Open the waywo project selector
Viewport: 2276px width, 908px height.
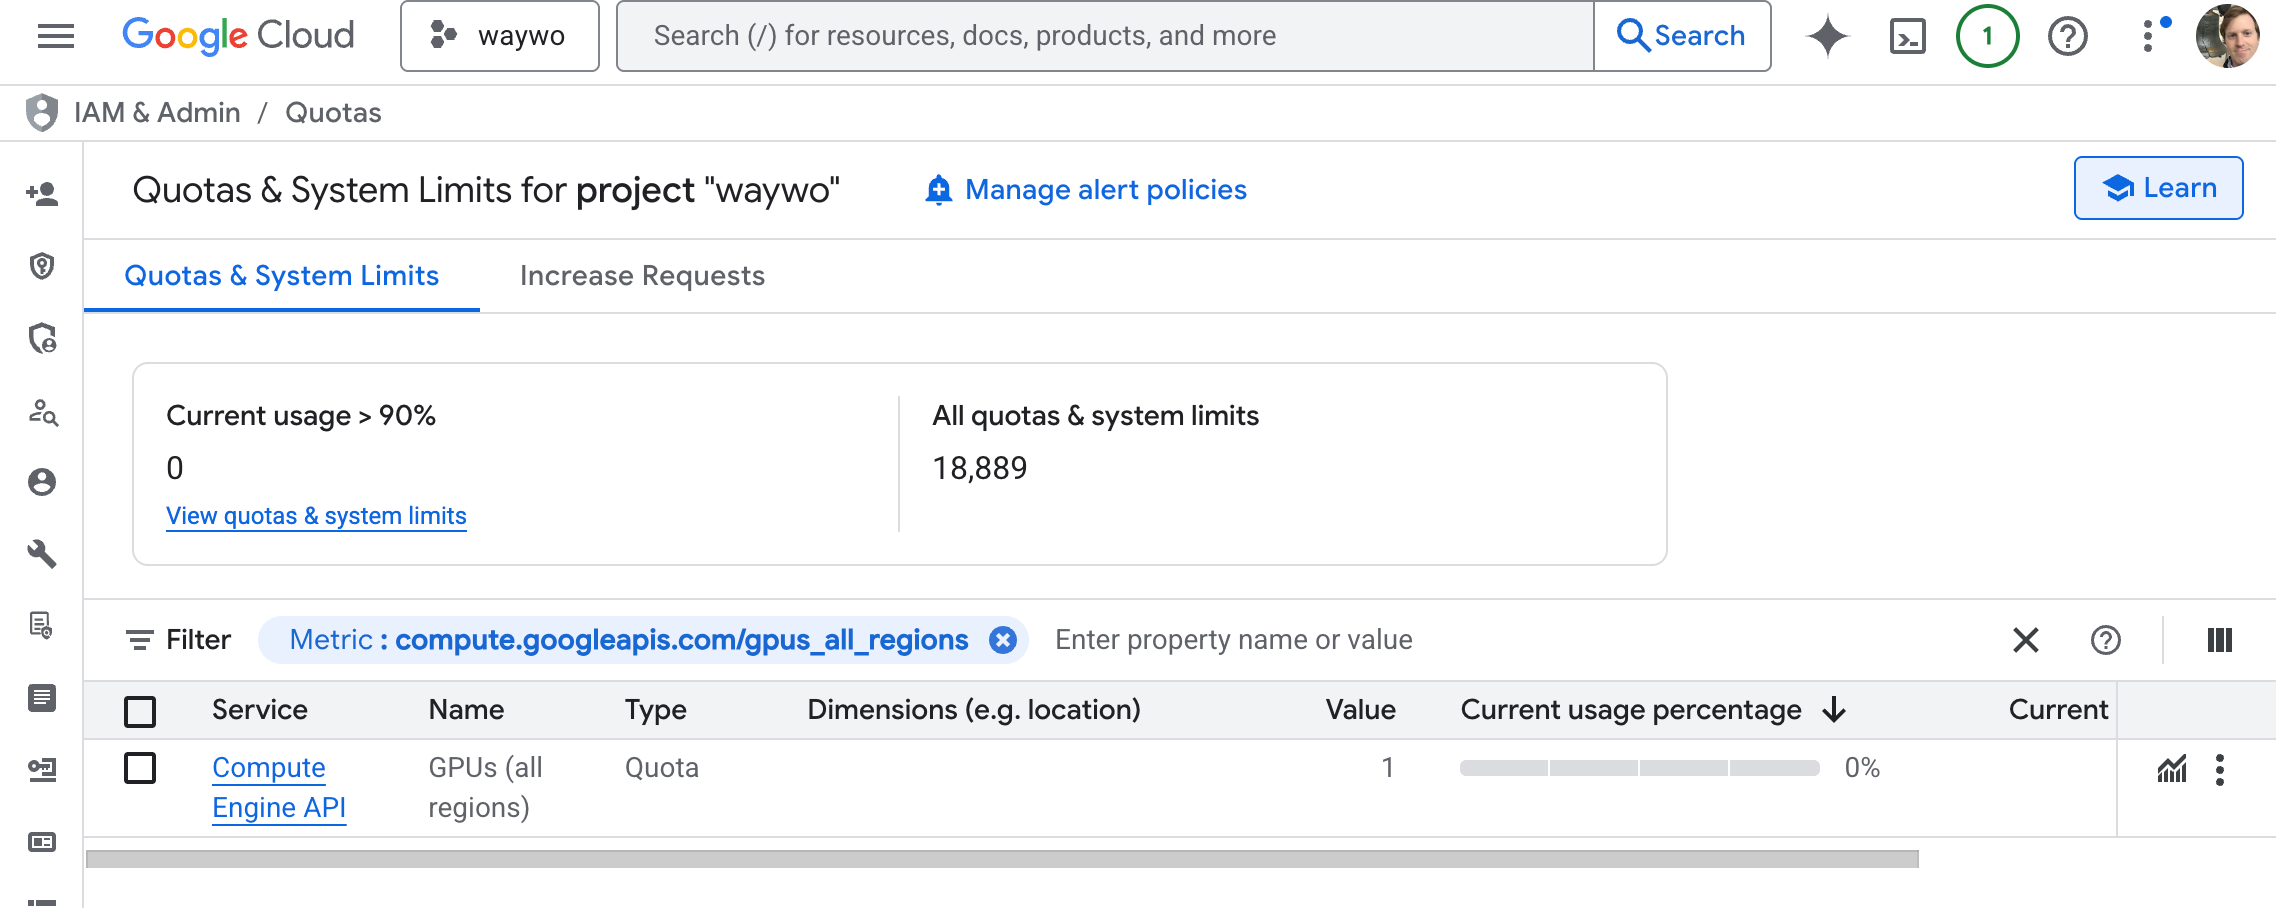[499, 37]
